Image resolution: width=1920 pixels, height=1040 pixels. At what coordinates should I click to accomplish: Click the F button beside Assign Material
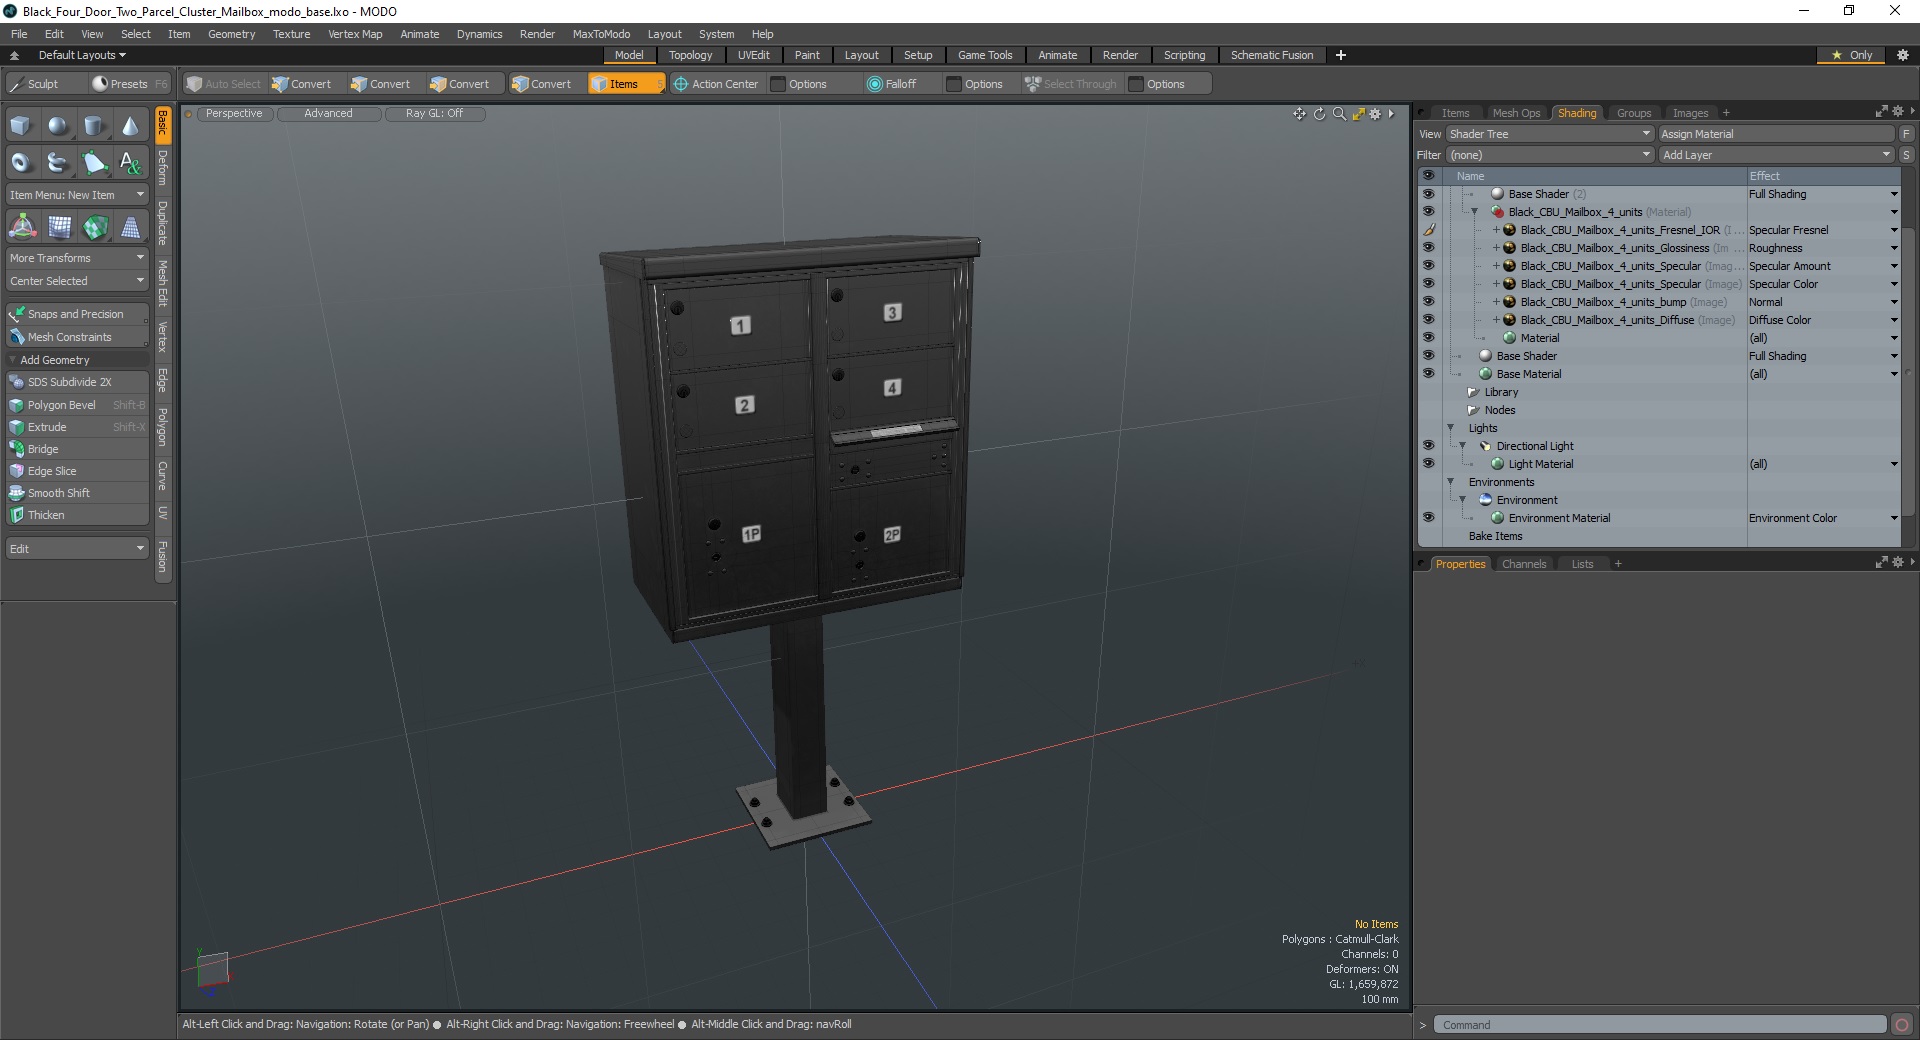click(x=1906, y=134)
